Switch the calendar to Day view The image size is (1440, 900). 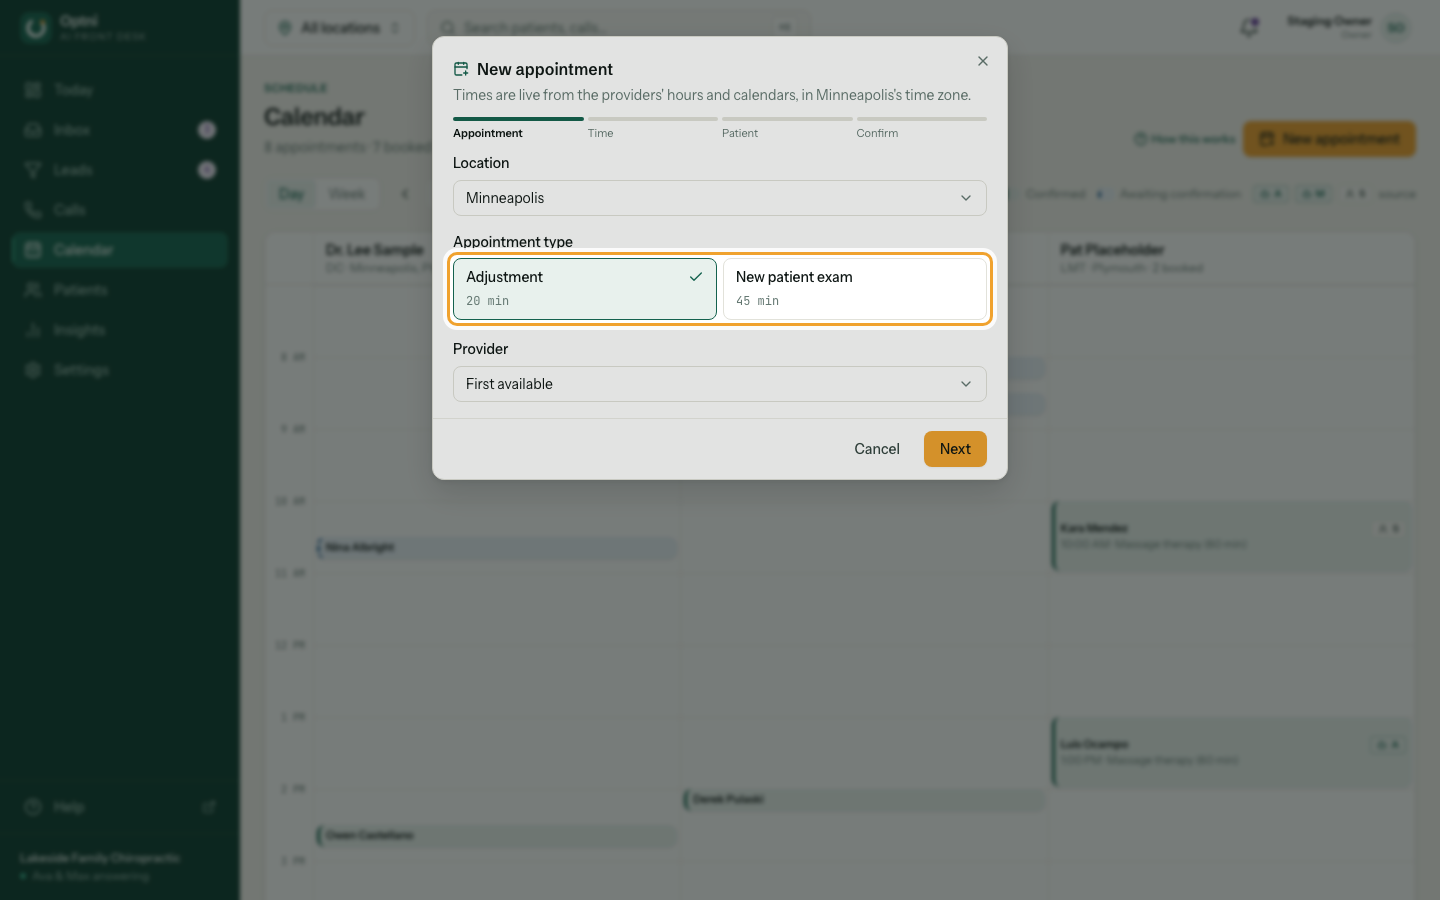(x=291, y=194)
